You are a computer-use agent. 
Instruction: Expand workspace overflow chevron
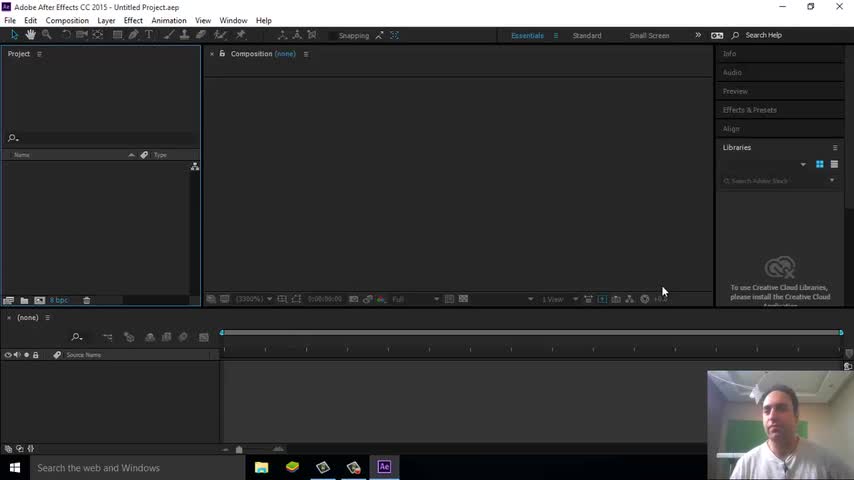(x=698, y=35)
